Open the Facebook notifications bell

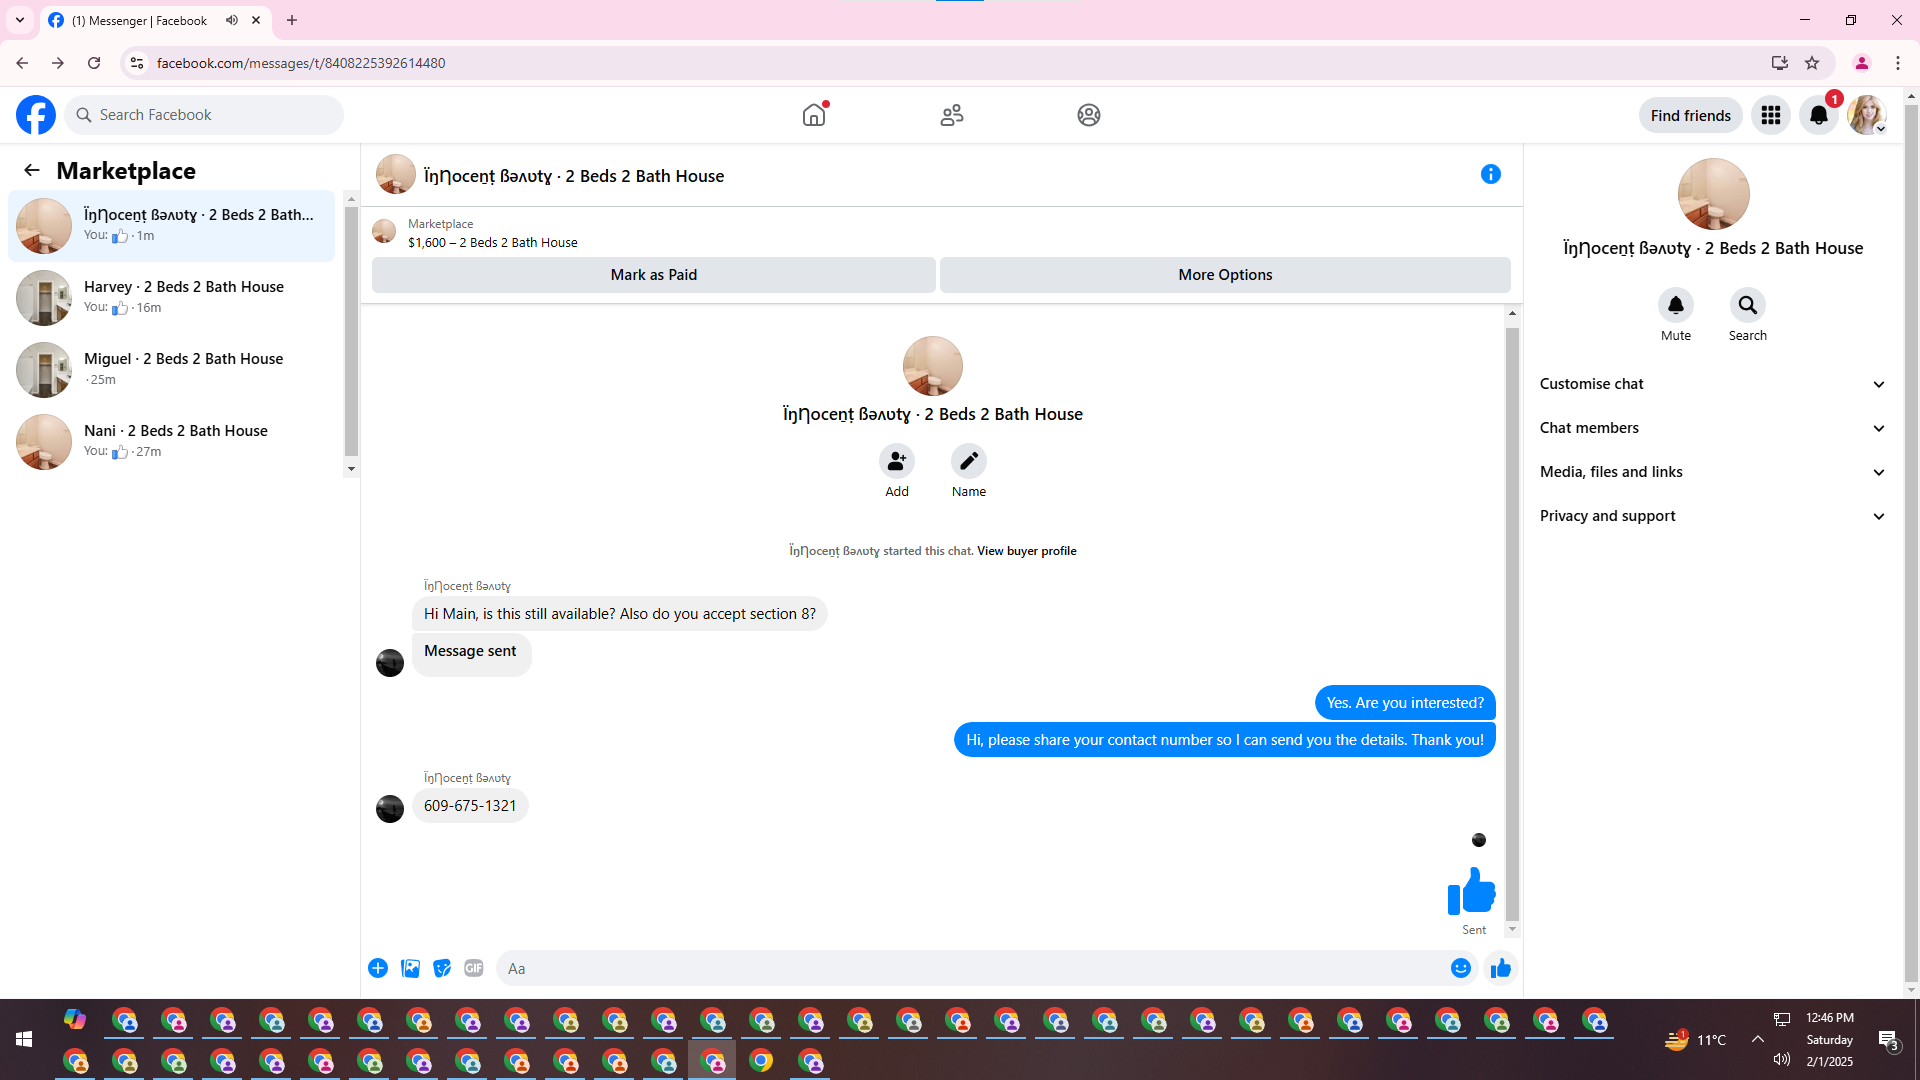pyautogui.click(x=1818, y=115)
